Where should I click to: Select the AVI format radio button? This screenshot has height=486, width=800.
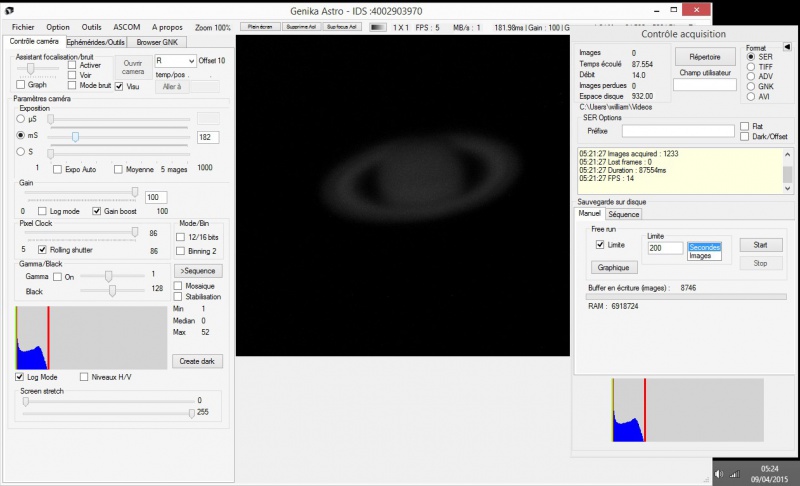[x=751, y=96]
